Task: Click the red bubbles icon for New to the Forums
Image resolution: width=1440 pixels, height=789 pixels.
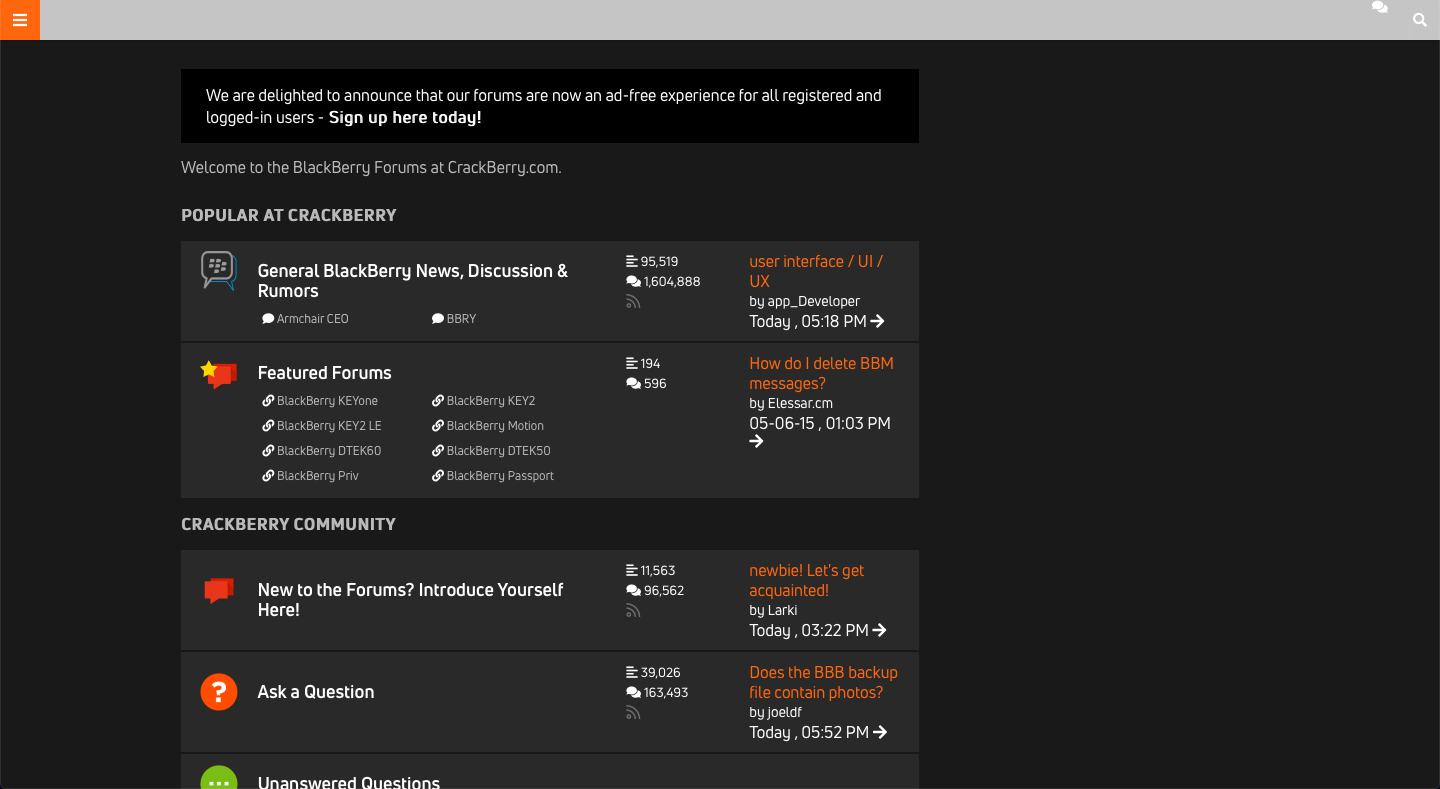Action: click(218, 590)
